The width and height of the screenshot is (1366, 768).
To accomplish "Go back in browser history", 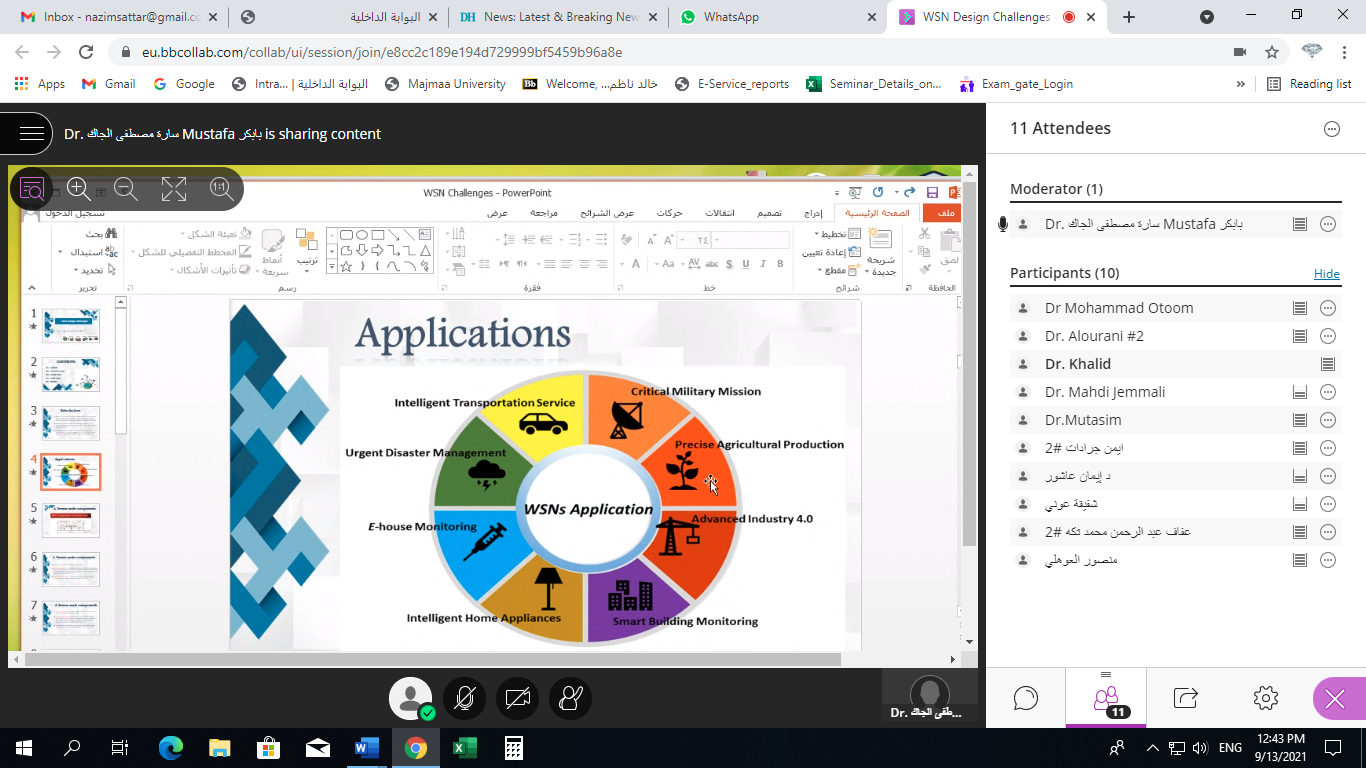I will point(24,52).
